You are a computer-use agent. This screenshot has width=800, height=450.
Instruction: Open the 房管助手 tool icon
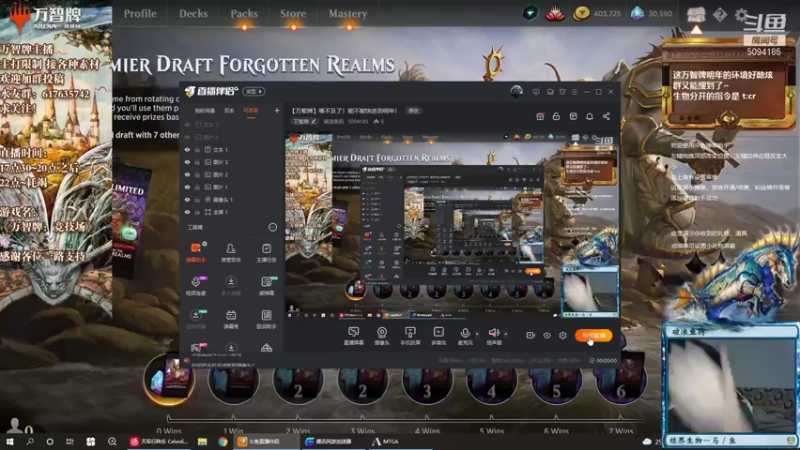click(x=231, y=252)
